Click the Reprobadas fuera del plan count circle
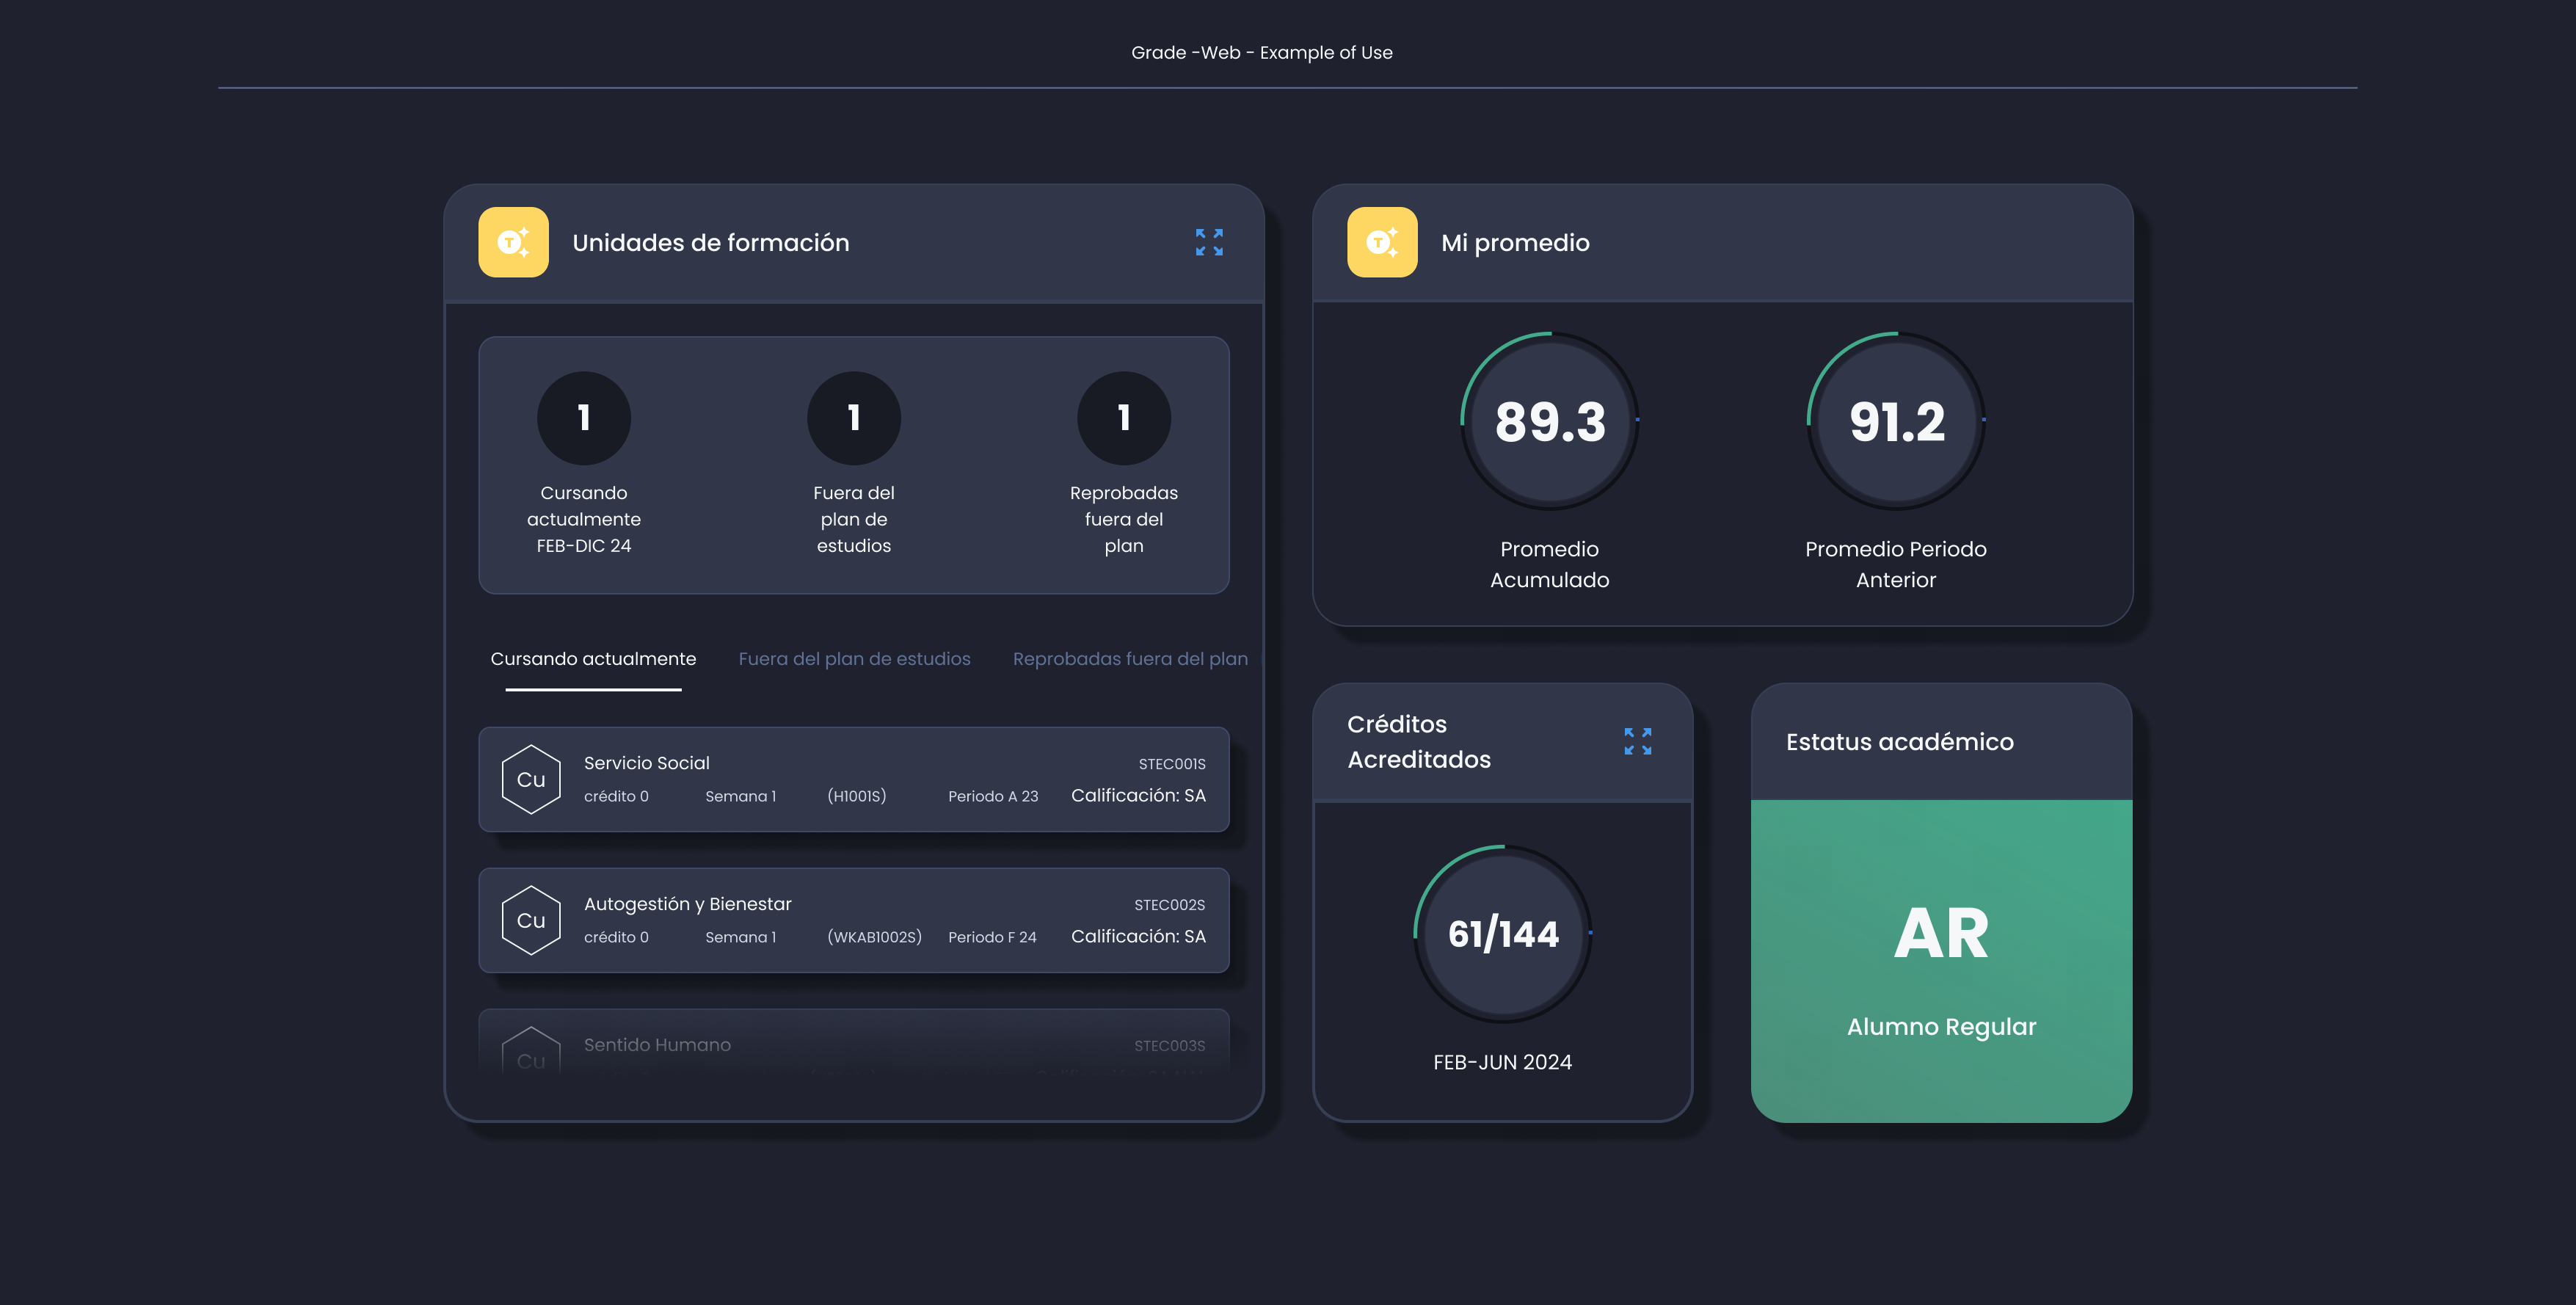The image size is (2576, 1305). point(1124,418)
